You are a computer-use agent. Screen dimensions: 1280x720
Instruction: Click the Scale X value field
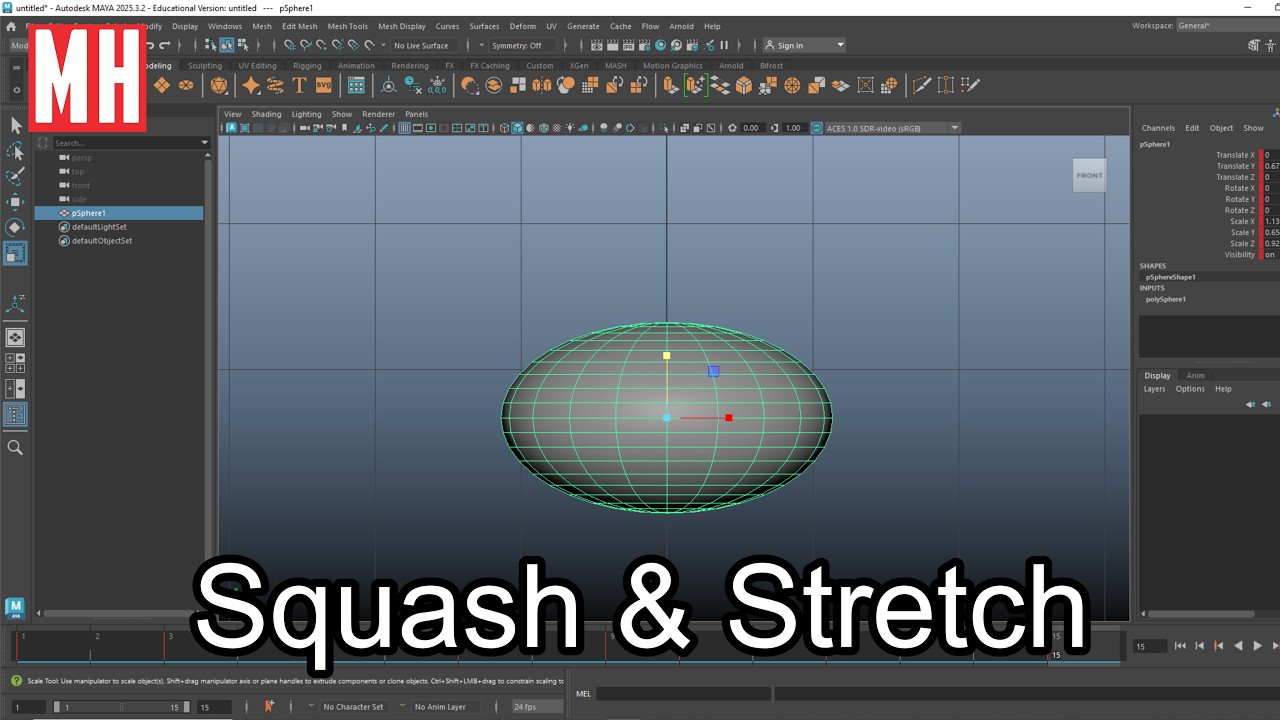(x=1272, y=222)
